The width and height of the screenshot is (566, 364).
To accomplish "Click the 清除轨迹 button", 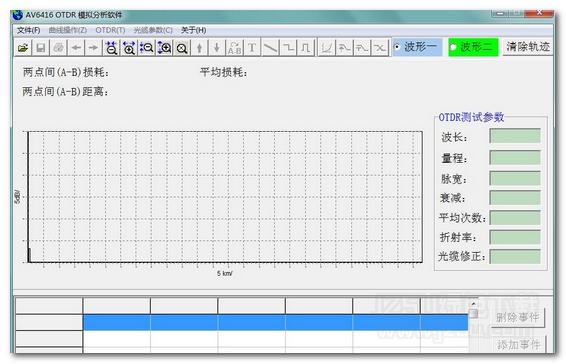I will (x=527, y=47).
